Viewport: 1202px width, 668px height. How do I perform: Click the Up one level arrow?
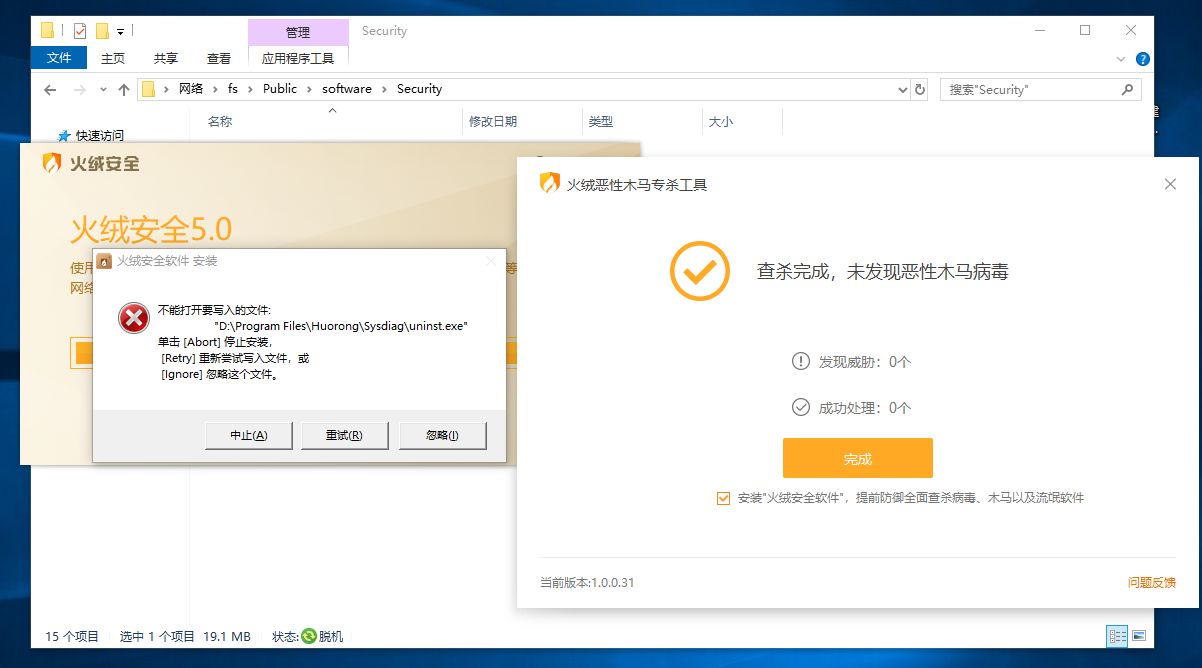pos(124,89)
